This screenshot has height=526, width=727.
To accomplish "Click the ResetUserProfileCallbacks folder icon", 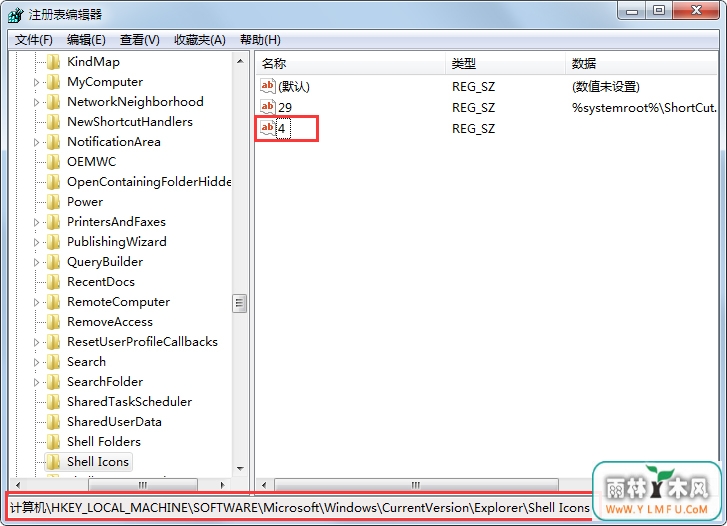I will [54, 341].
